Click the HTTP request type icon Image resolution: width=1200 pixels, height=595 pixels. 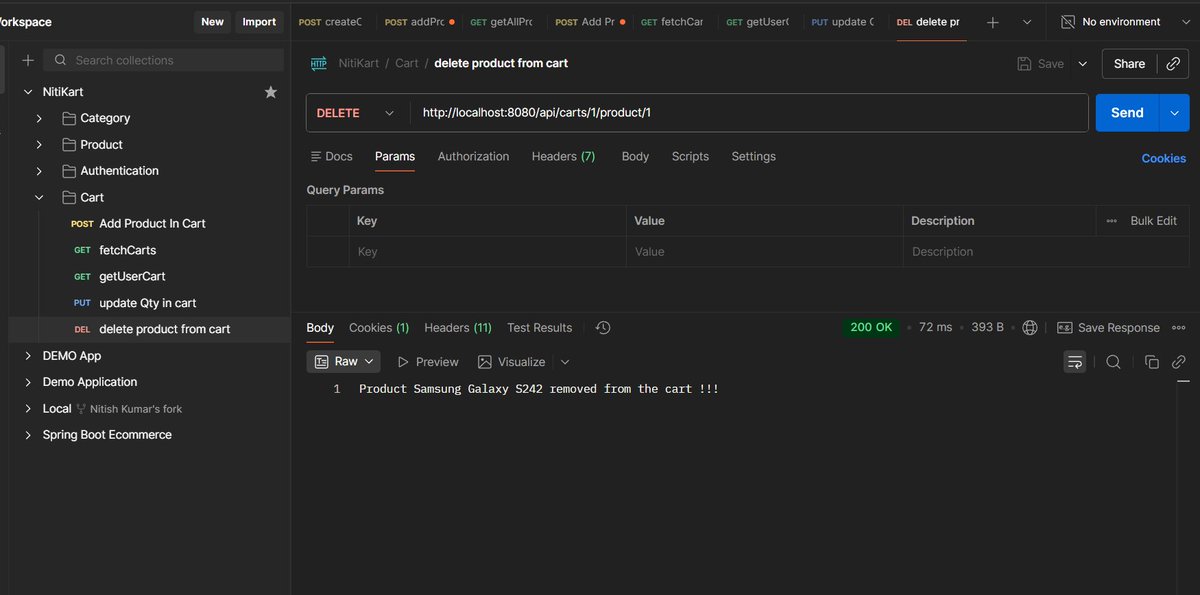(x=319, y=63)
